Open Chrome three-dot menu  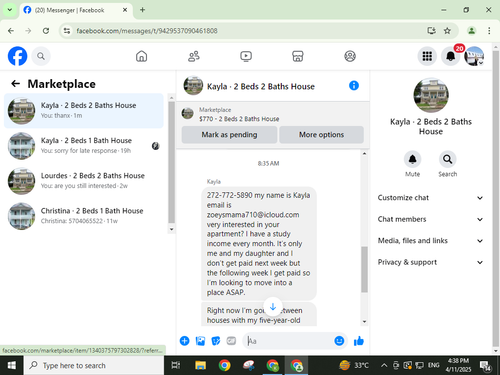click(x=489, y=31)
